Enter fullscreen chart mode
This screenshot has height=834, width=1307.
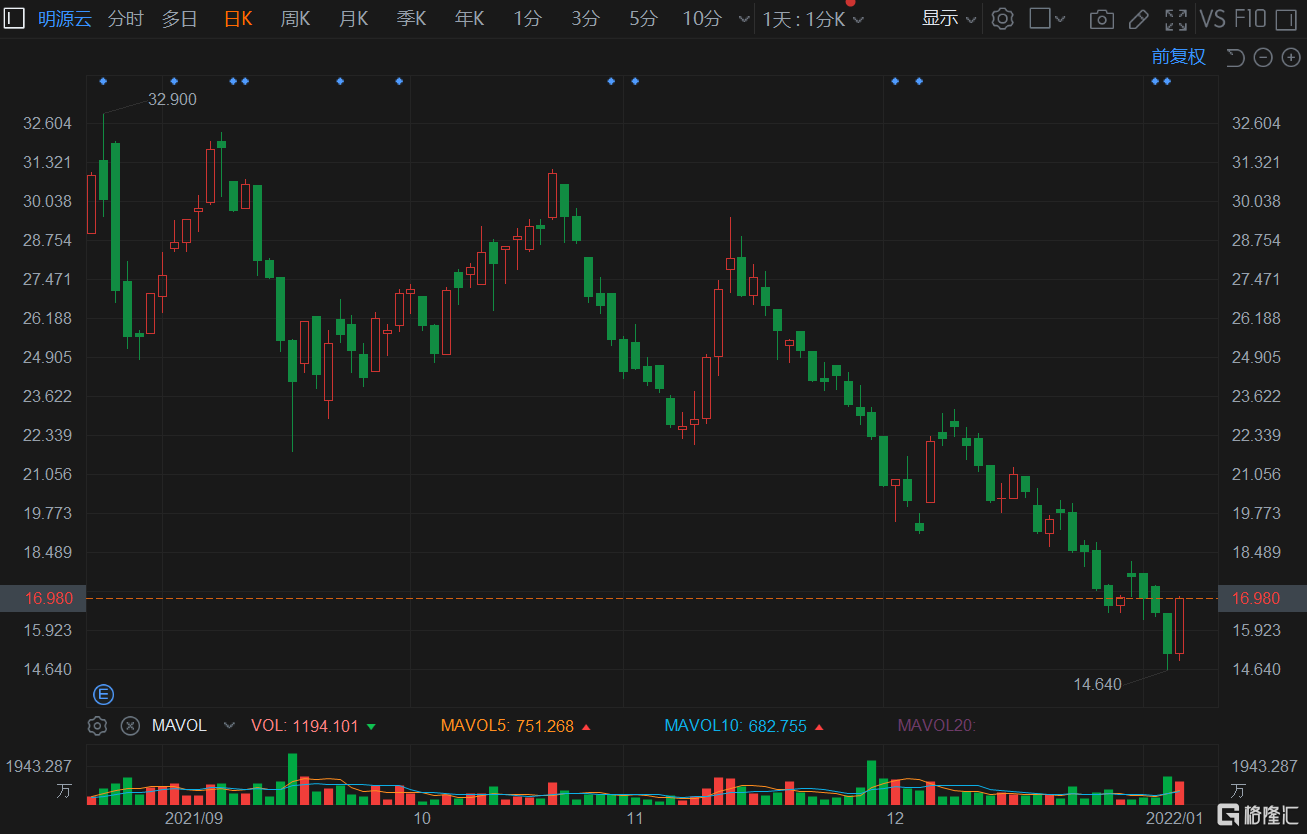coord(1177,19)
